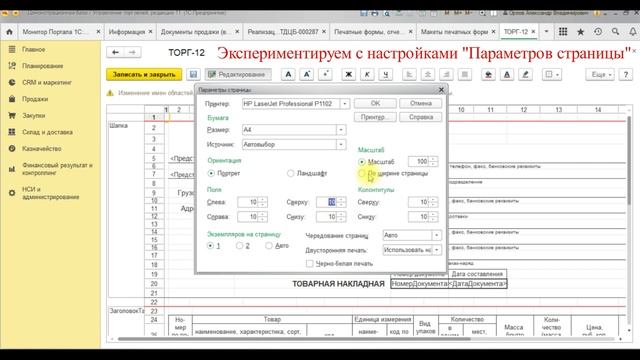The width and height of the screenshot is (640, 360).
Task: Go back with the left arrow
Action: (116, 52)
